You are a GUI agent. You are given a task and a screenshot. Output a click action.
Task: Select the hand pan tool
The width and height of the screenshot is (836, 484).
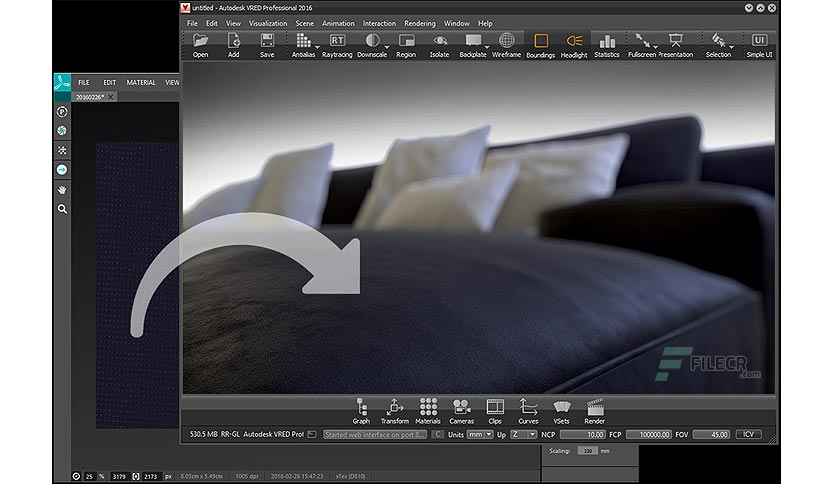point(62,190)
